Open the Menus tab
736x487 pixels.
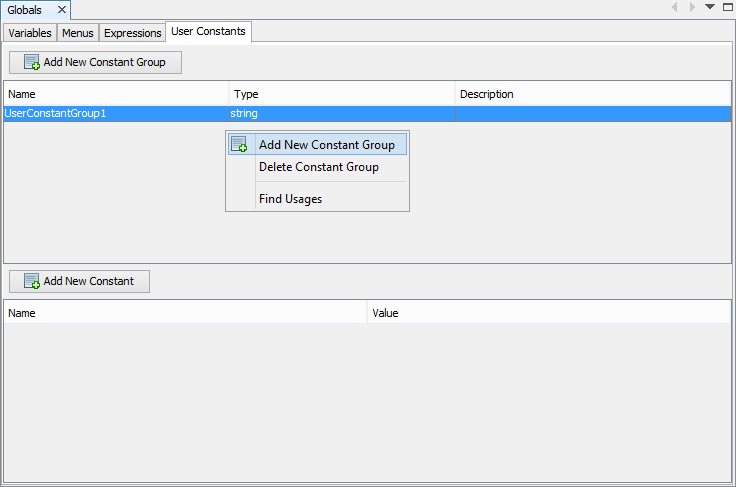tap(77, 33)
